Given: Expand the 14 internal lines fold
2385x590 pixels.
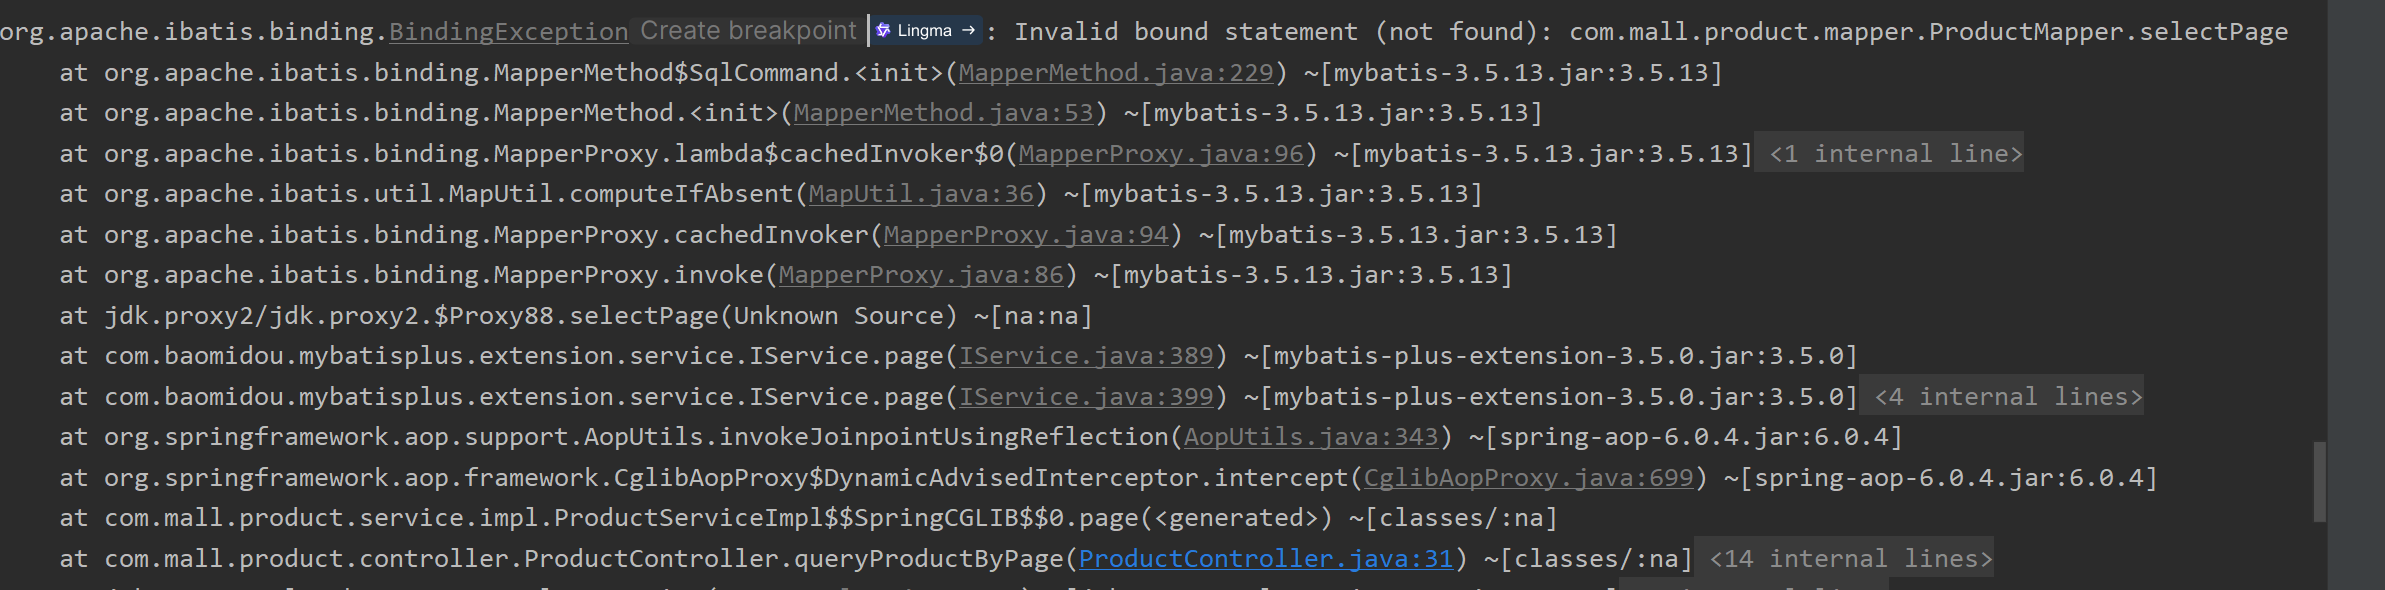Looking at the screenshot, I should click(x=1850, y=559).
